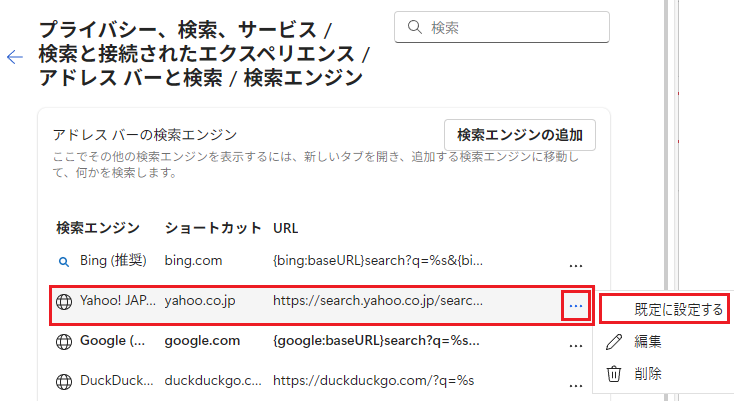Click the bing.com shortcut cell
The image size is (734, 401).
coord(193,260)
